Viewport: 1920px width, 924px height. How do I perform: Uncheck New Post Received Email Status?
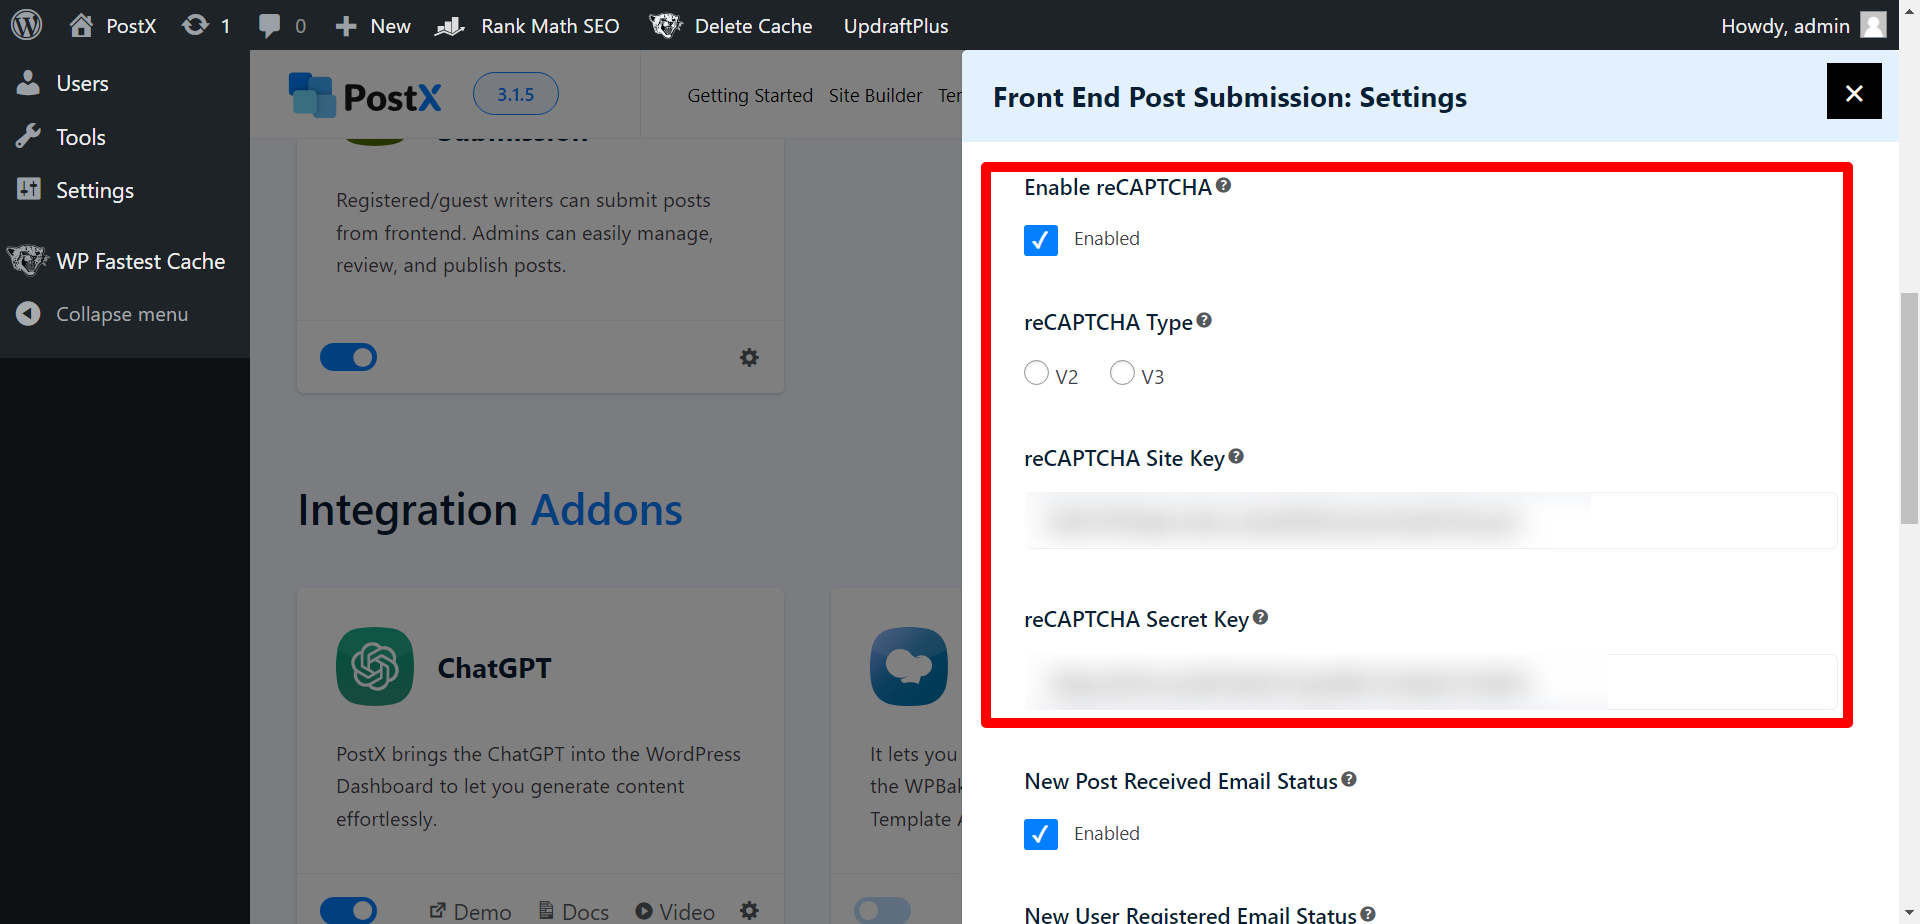tap(1040, 834)
